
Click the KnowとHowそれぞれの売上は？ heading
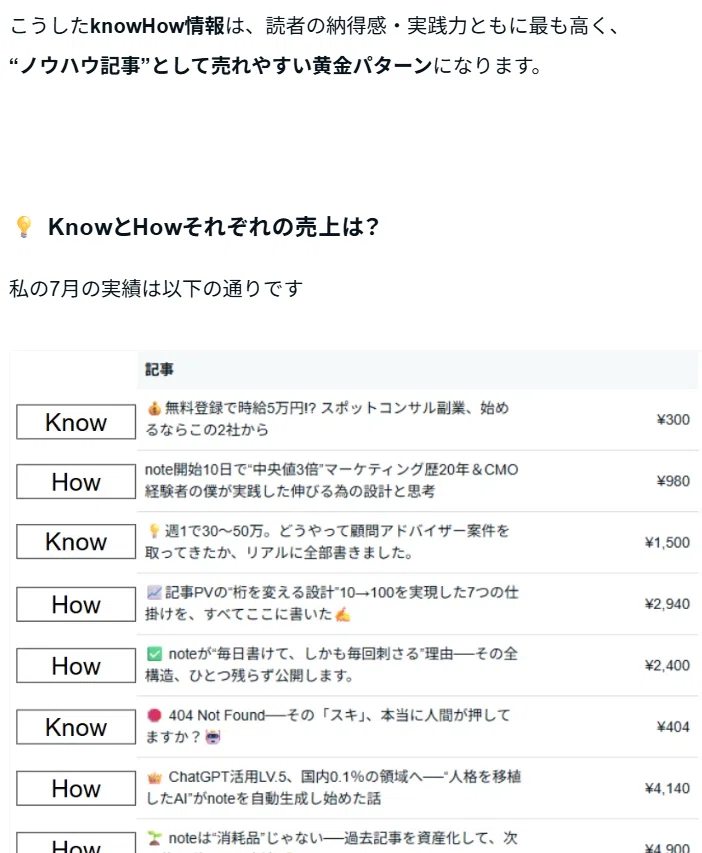click(213, 227)
